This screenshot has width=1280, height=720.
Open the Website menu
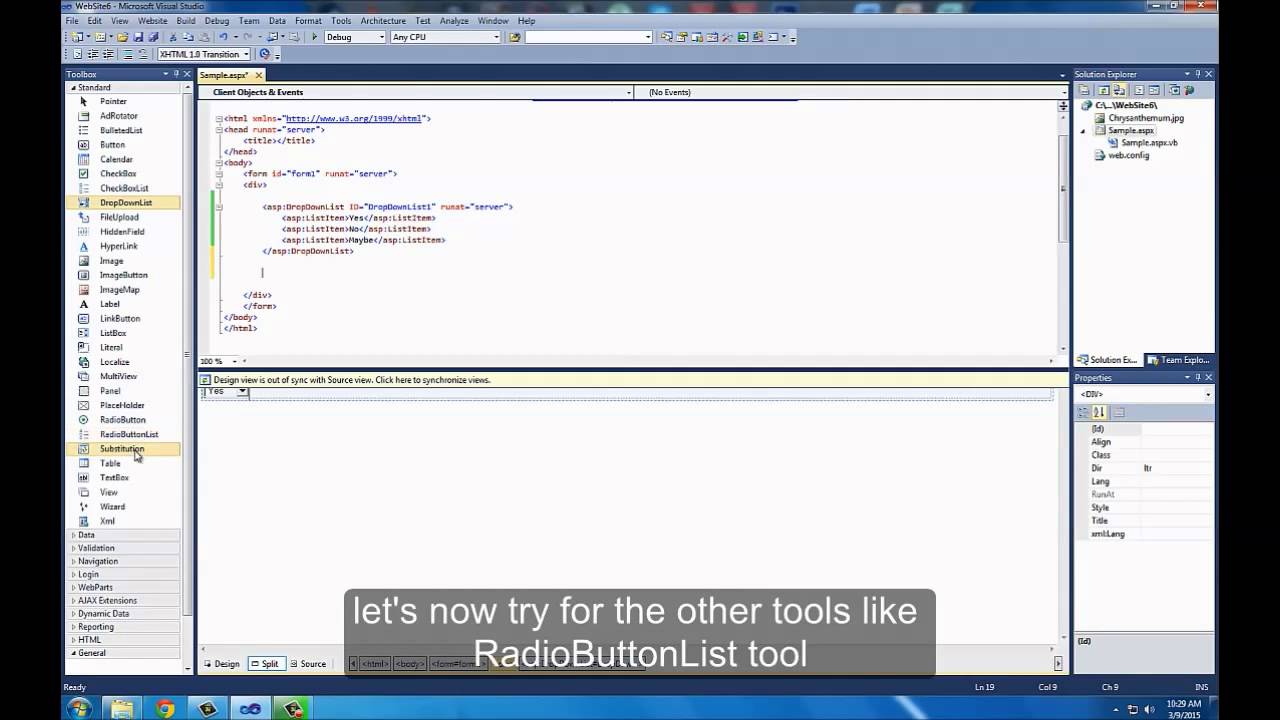coord(152,20)
